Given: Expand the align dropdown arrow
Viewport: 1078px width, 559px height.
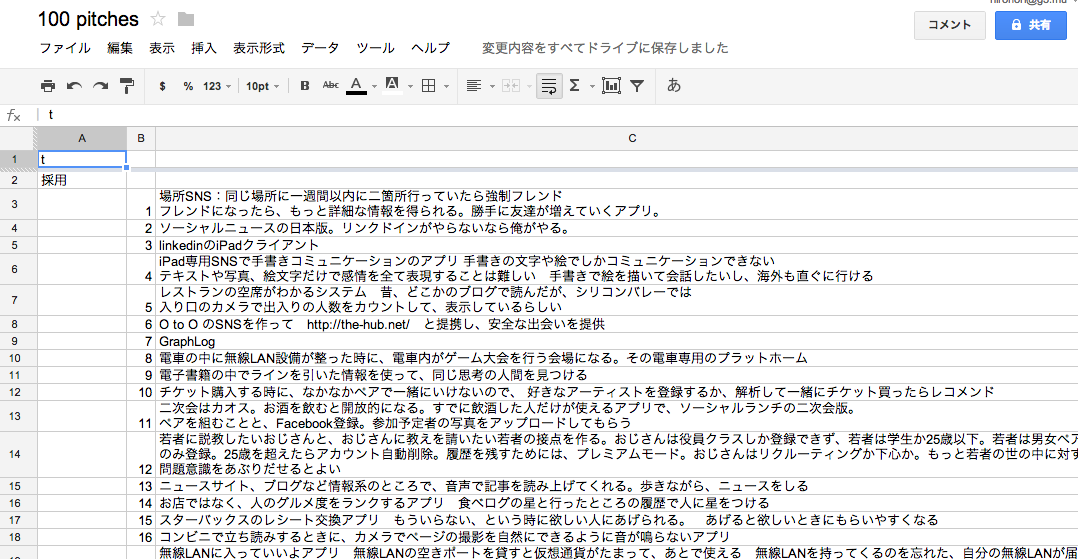Looking at the screenshot, I should click(492, 87).
